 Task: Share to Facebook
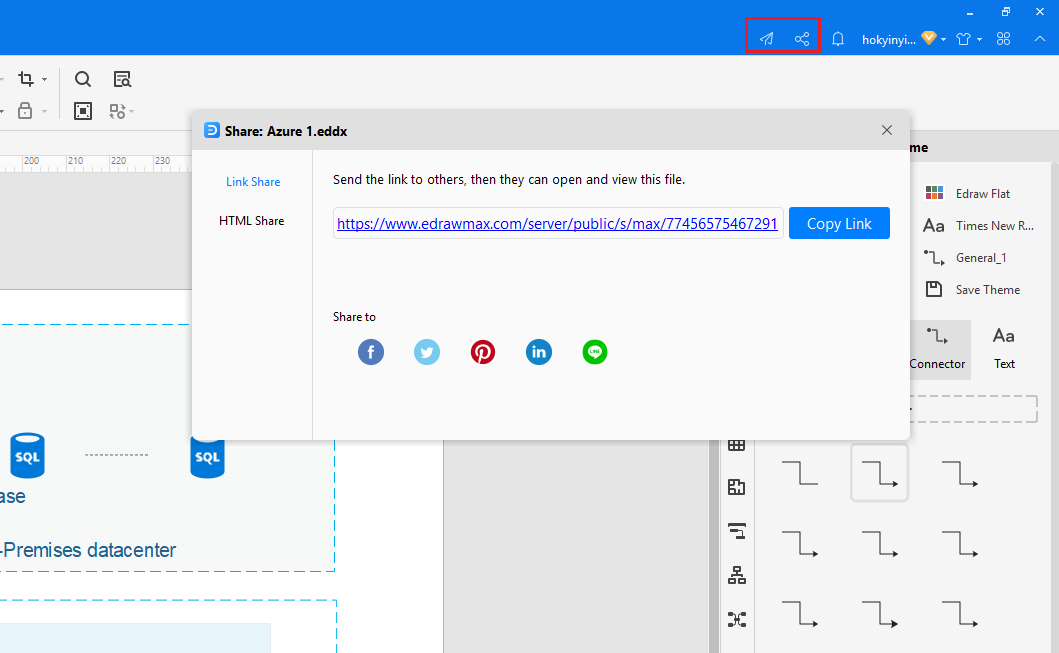371,352
